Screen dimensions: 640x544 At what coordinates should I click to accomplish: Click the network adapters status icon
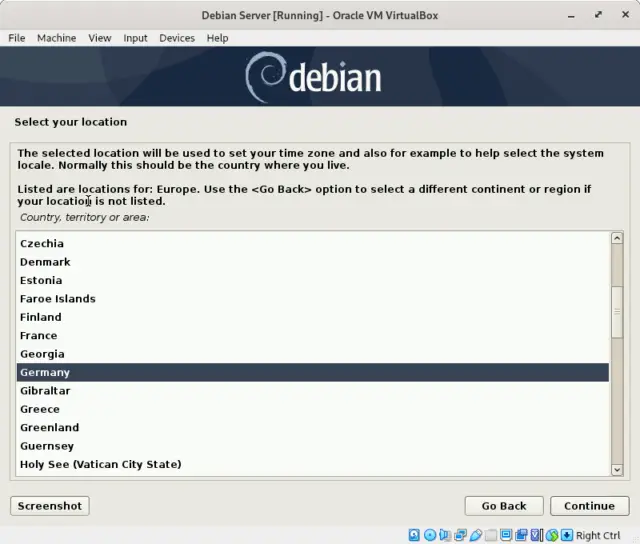(460, 535)
